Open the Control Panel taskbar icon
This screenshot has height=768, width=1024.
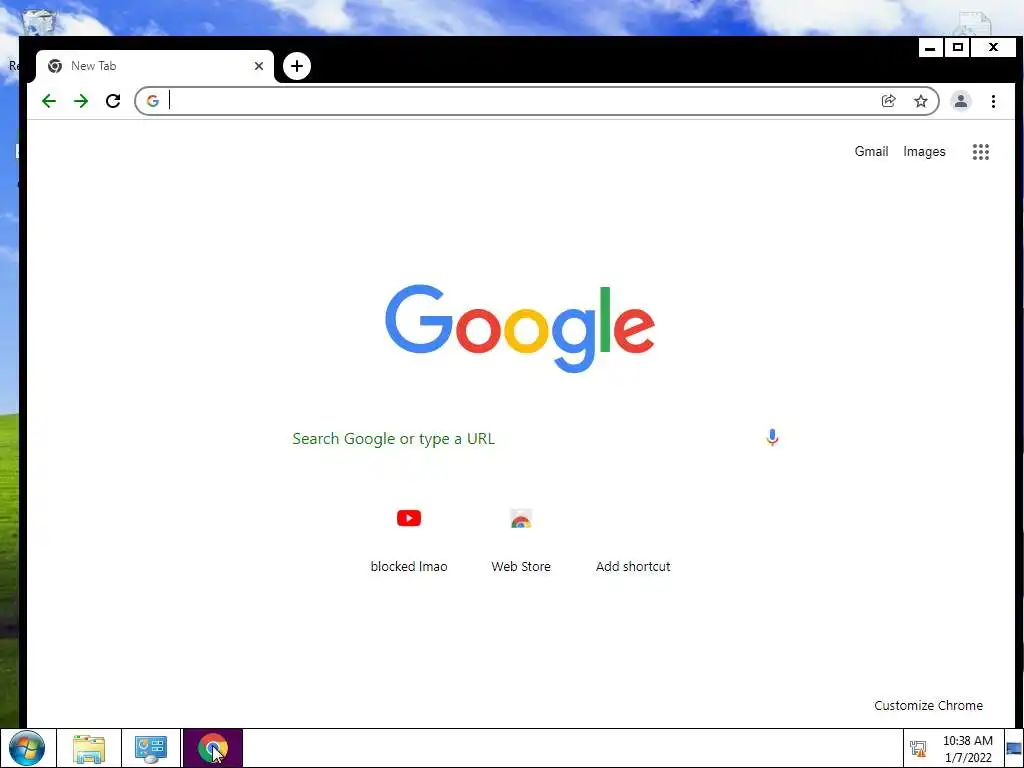[x=151, y=748]
